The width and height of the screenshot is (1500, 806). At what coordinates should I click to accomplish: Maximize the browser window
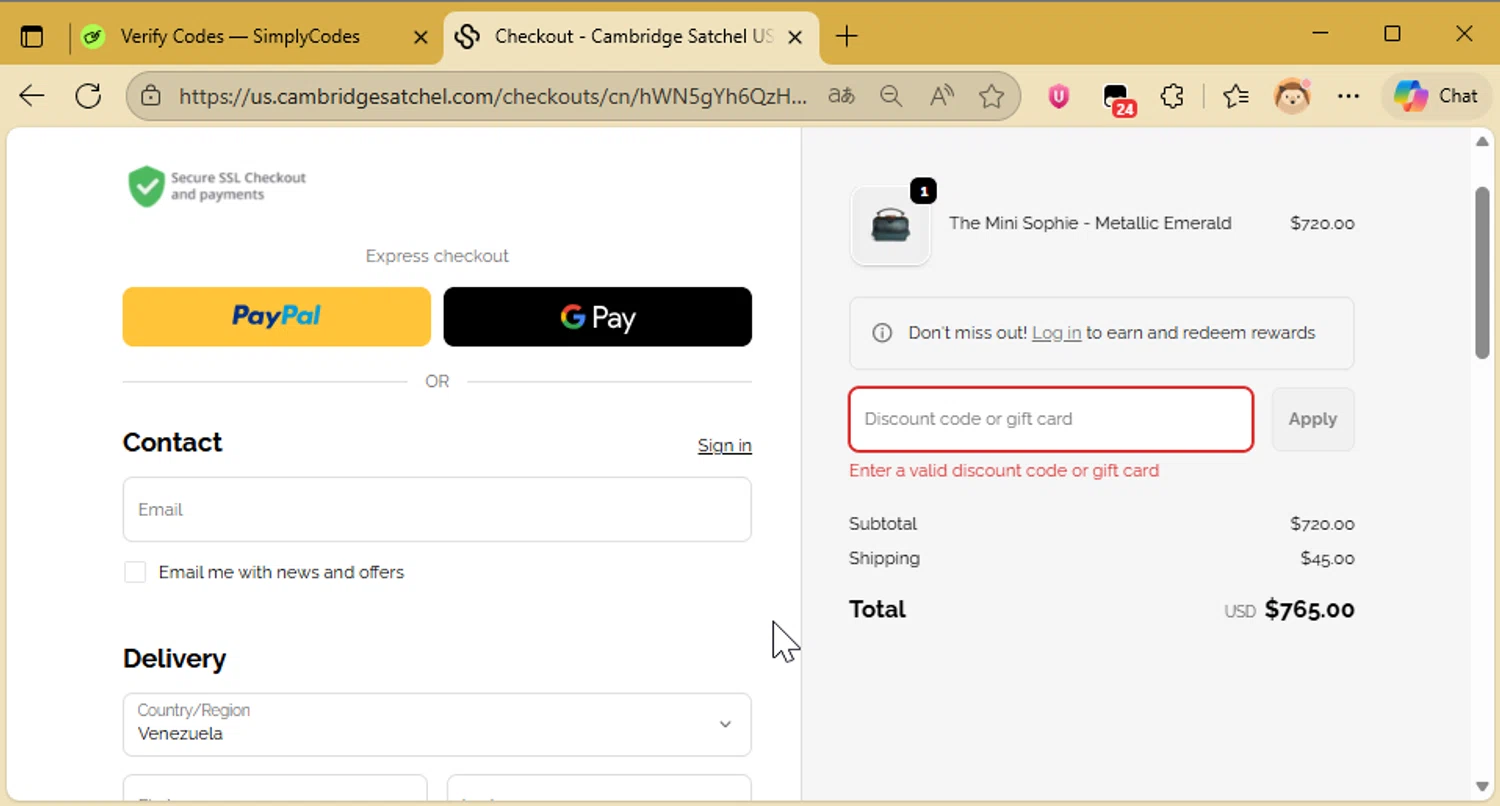coord(1392,34)
